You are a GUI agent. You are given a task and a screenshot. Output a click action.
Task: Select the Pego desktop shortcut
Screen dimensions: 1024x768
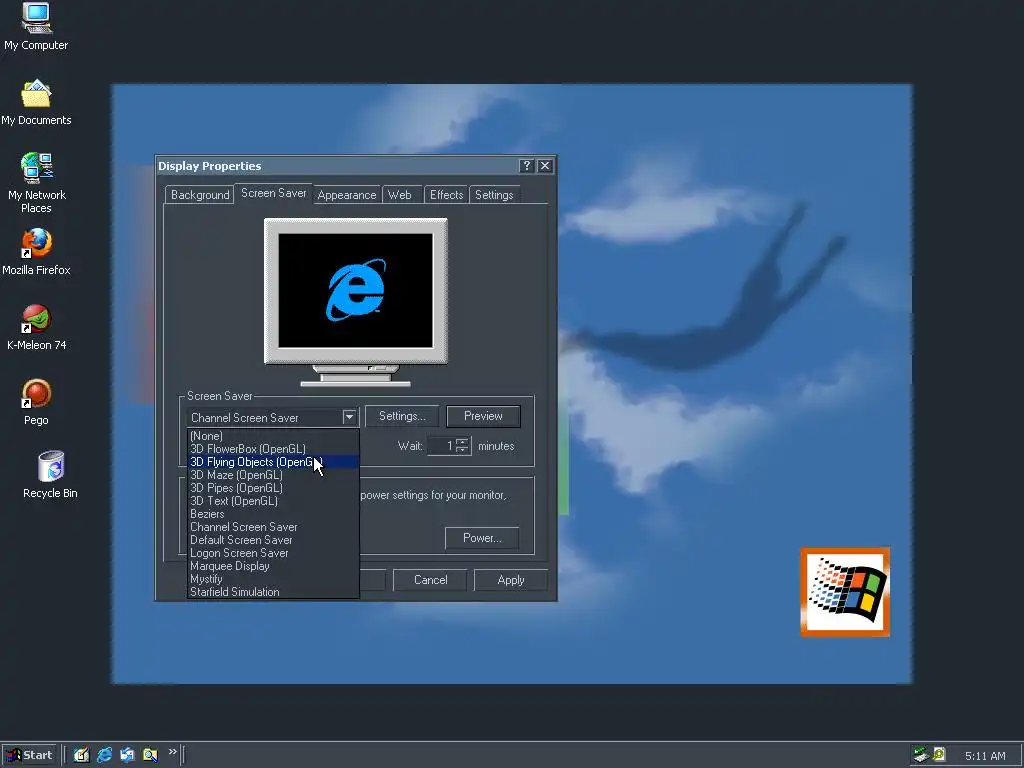[37, 402]
